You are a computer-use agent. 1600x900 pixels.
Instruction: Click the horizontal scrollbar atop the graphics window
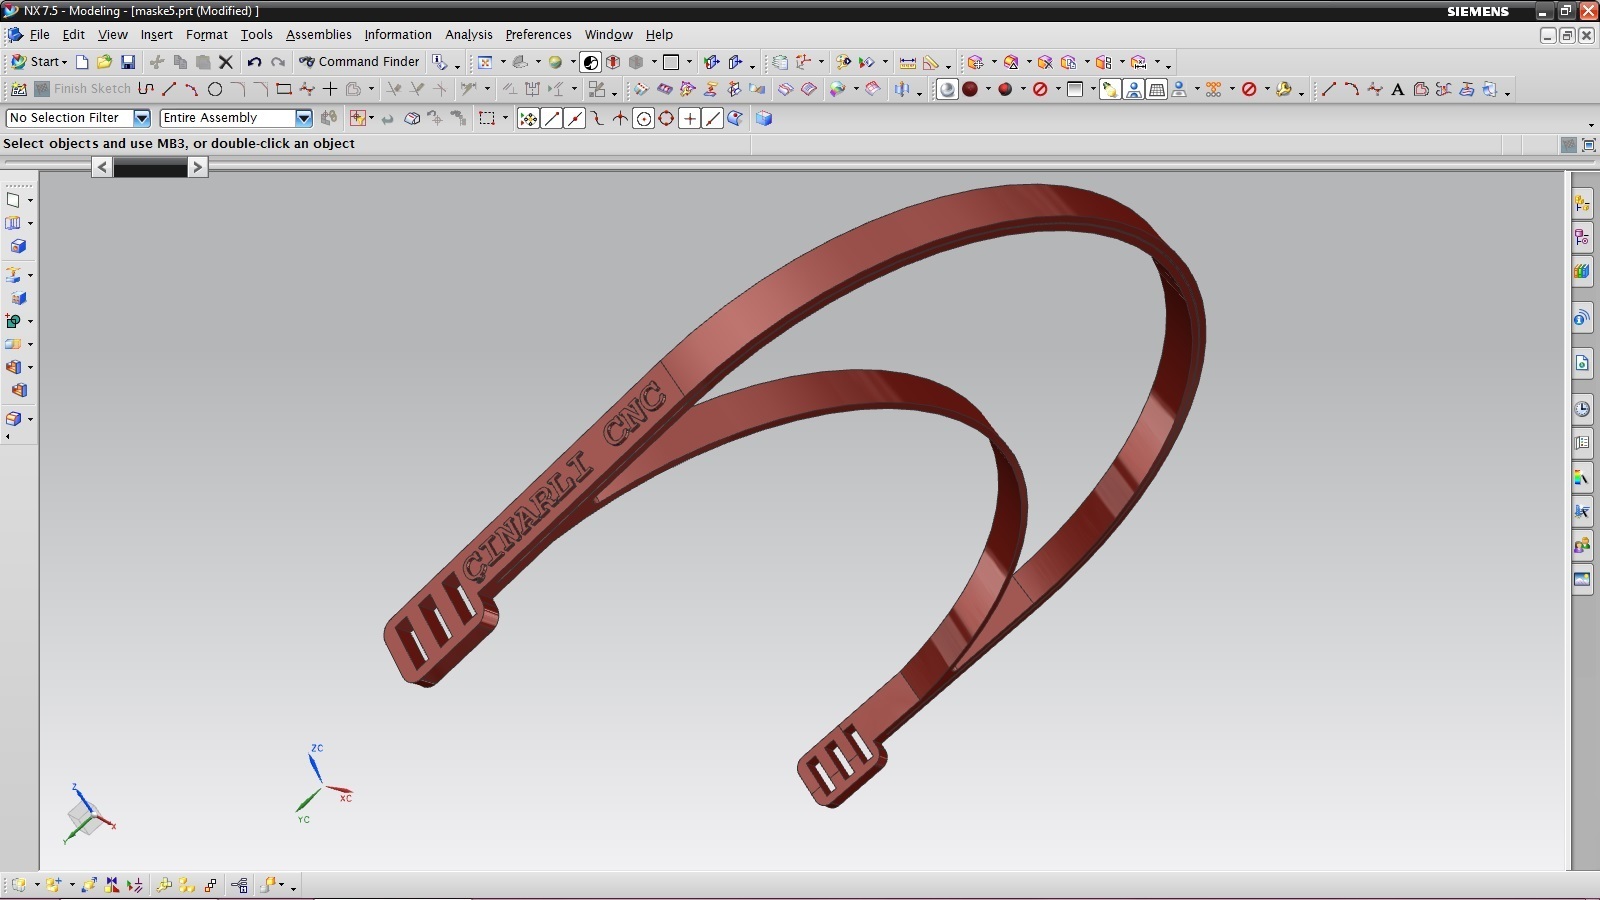pyautogui.click(x=148, y=167)
